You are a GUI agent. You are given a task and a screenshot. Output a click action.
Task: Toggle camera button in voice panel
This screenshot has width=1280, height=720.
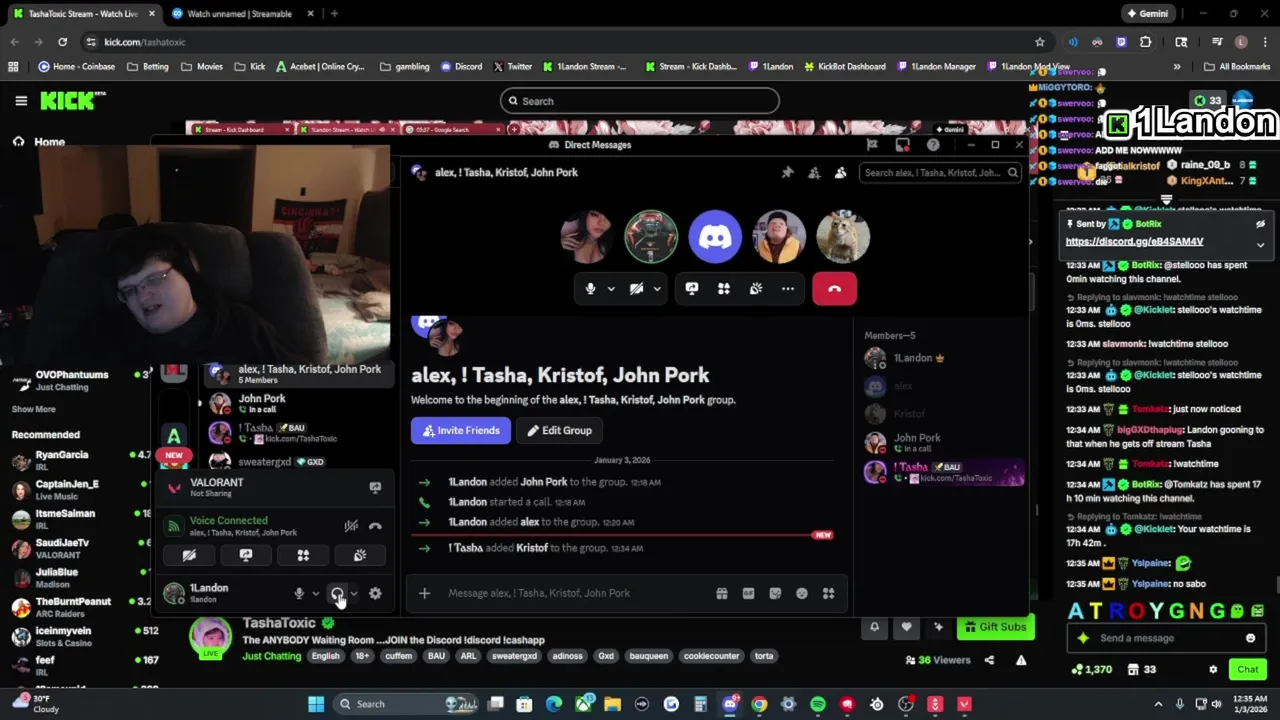pyautogui.click(x=189, y=556)
